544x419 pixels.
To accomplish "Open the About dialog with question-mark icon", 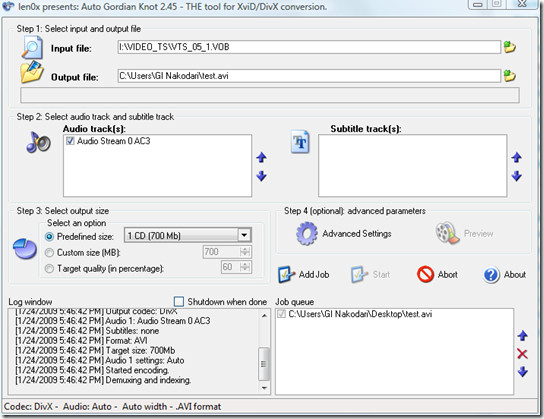I will 491,275.
